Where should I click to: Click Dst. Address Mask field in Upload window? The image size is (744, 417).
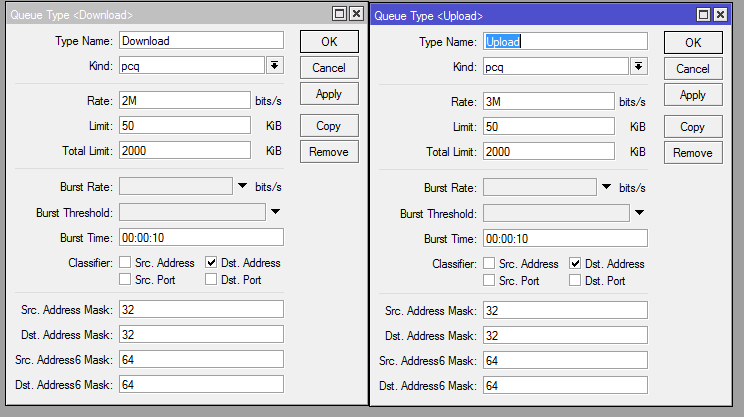click(565, 335)
